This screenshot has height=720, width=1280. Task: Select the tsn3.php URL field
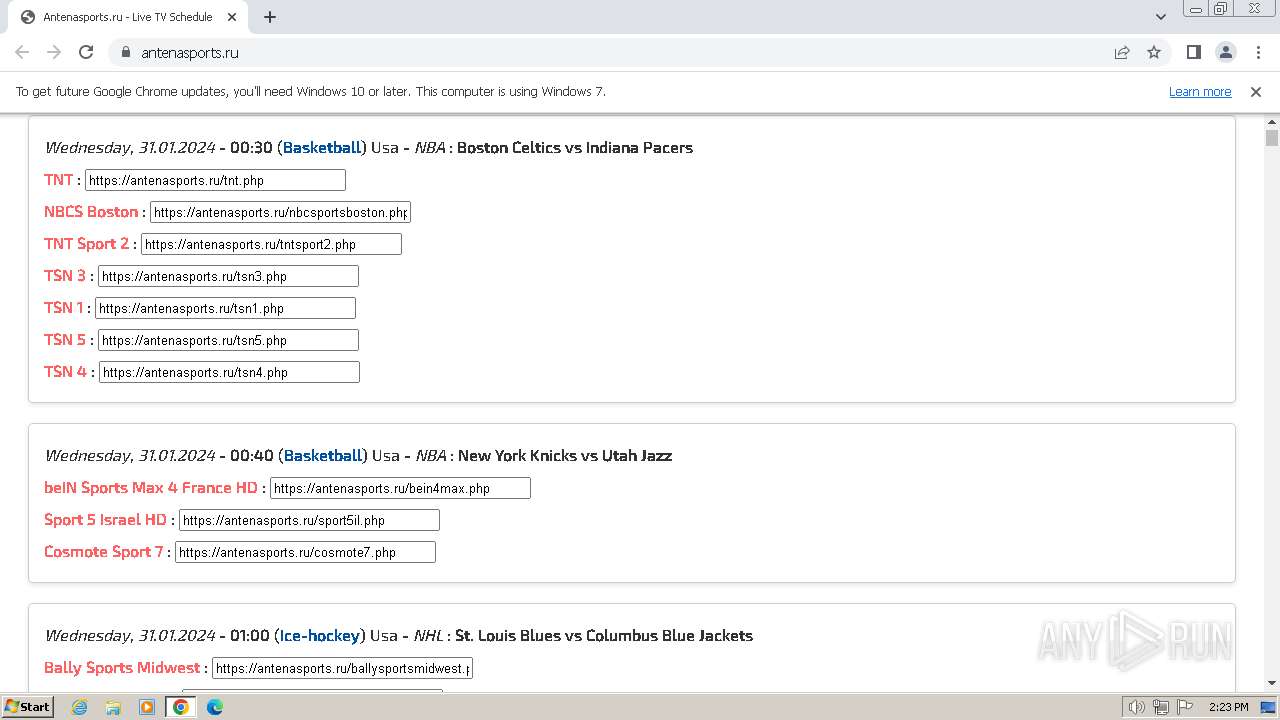[228, 276]
